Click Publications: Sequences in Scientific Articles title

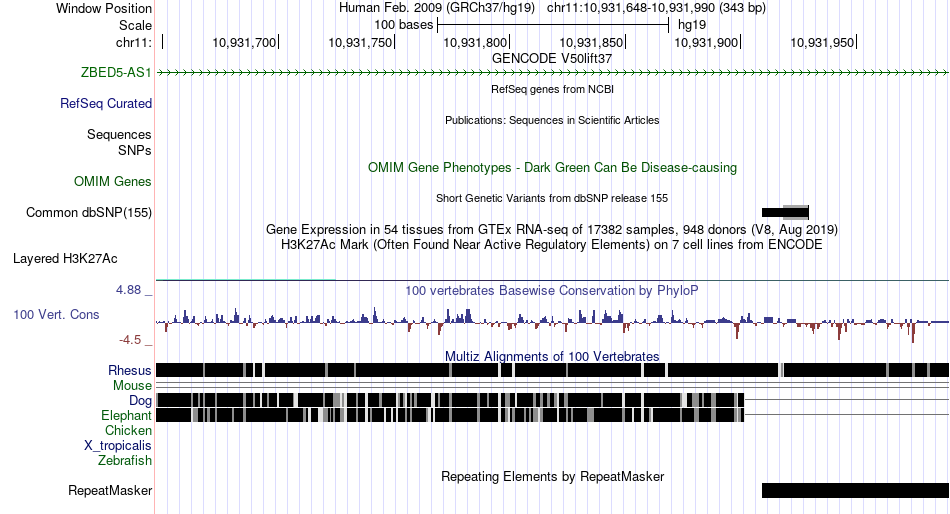pyautogui.click(x=552, y=120)
